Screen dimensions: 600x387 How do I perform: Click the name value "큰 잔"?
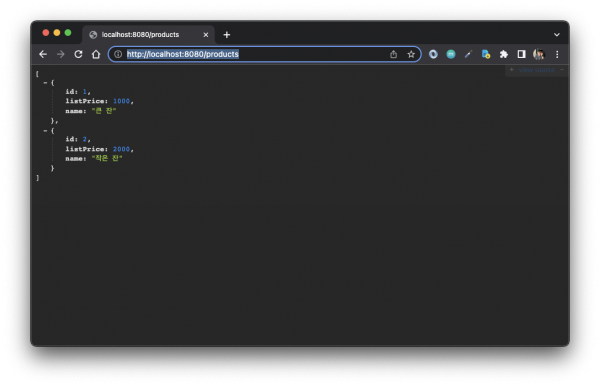point(104,111)
